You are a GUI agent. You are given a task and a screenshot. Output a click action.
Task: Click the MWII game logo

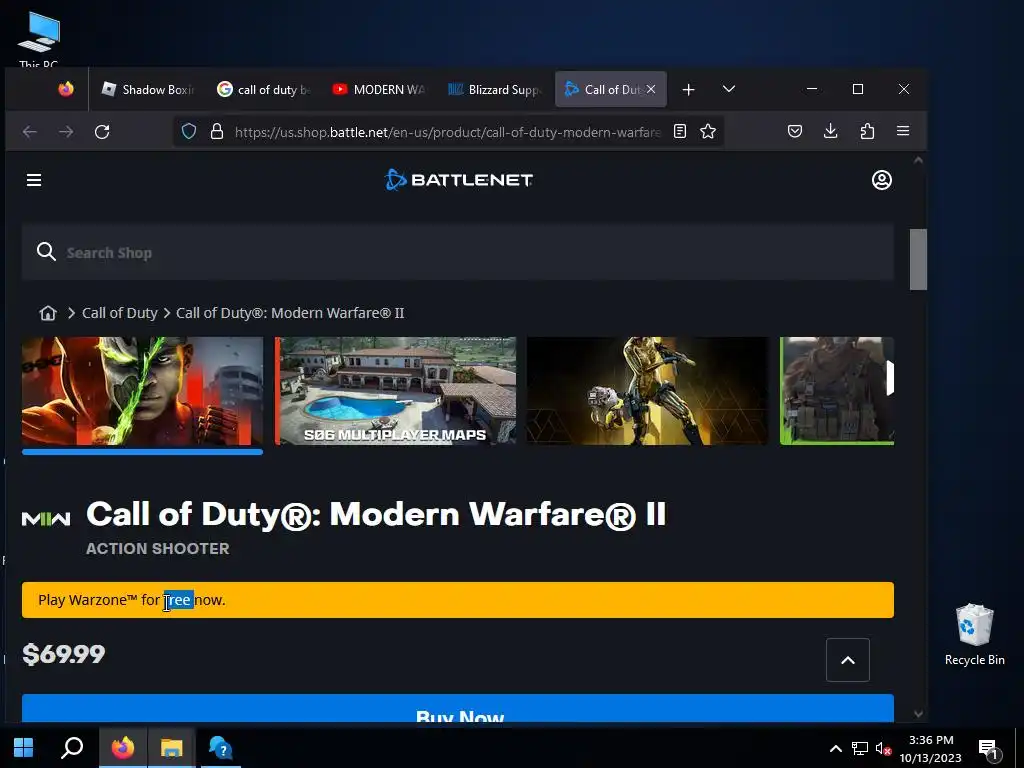pyautogui.click(x=46, y=519)
